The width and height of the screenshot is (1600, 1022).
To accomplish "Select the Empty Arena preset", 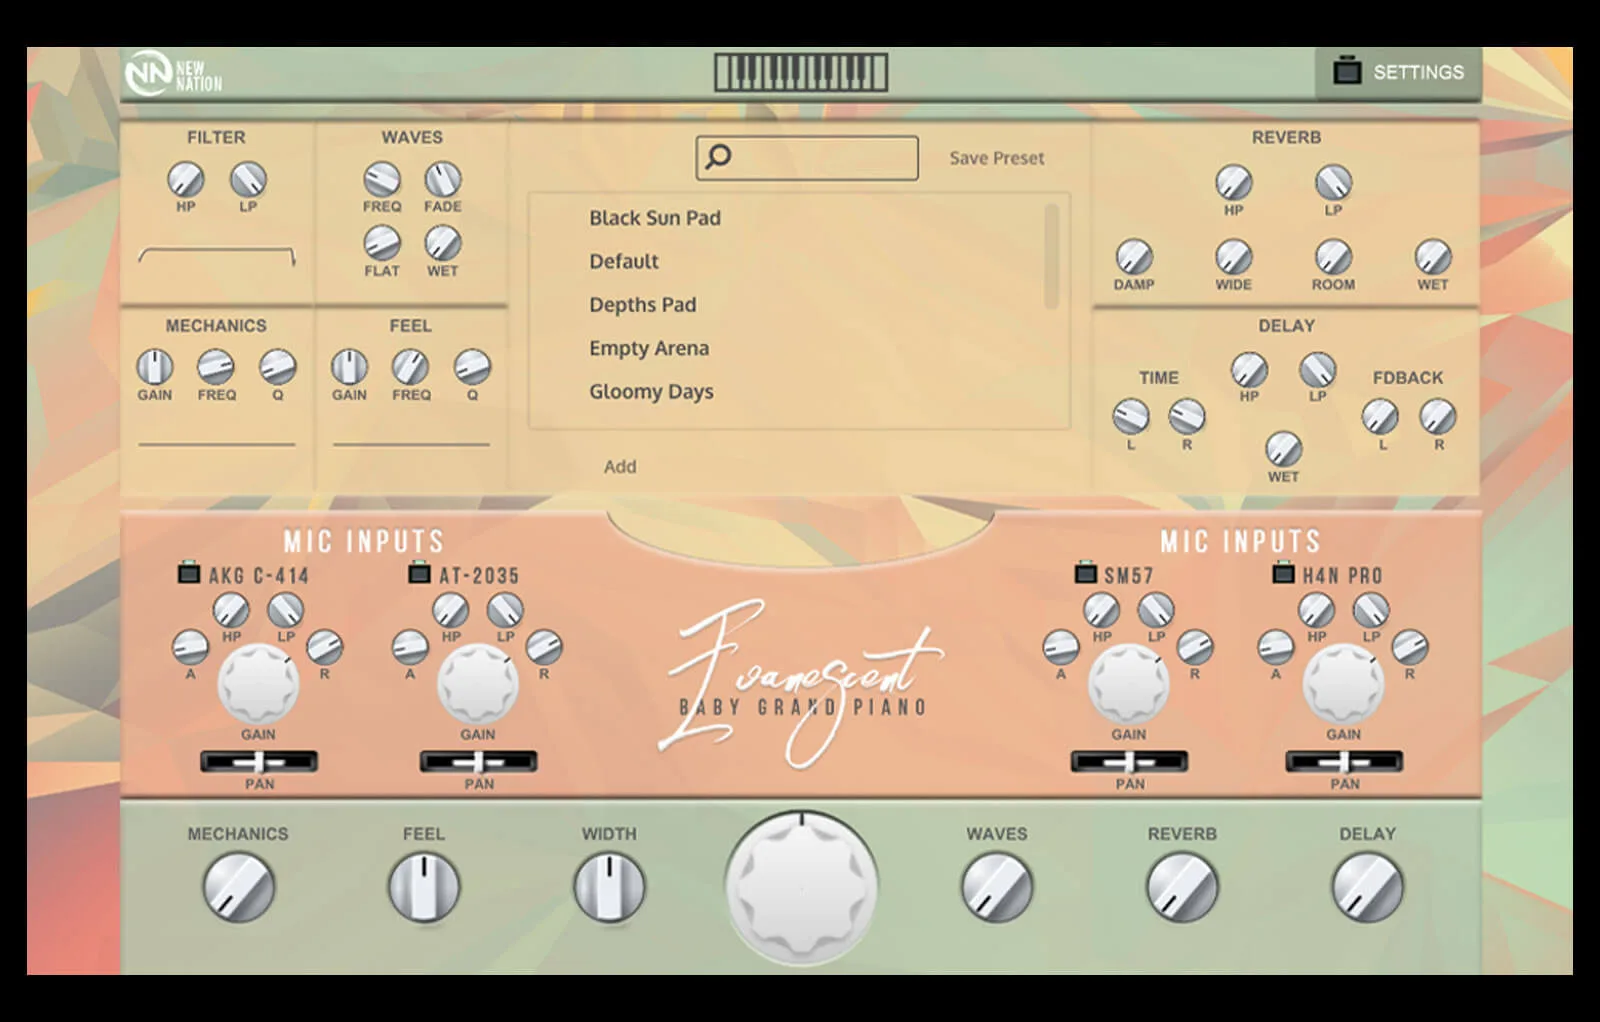I will [648, 348].
